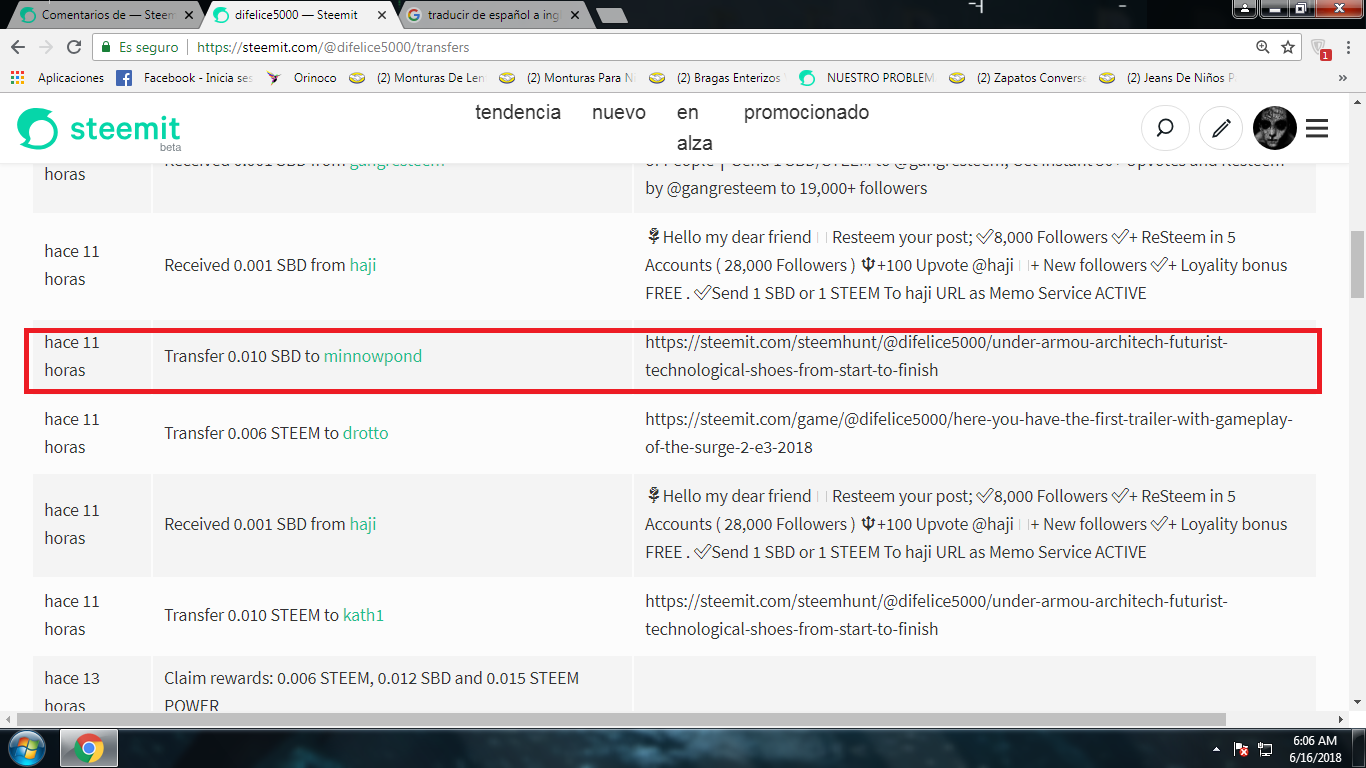Open the promocionado menu item
1366x768 pixels.
806,112
